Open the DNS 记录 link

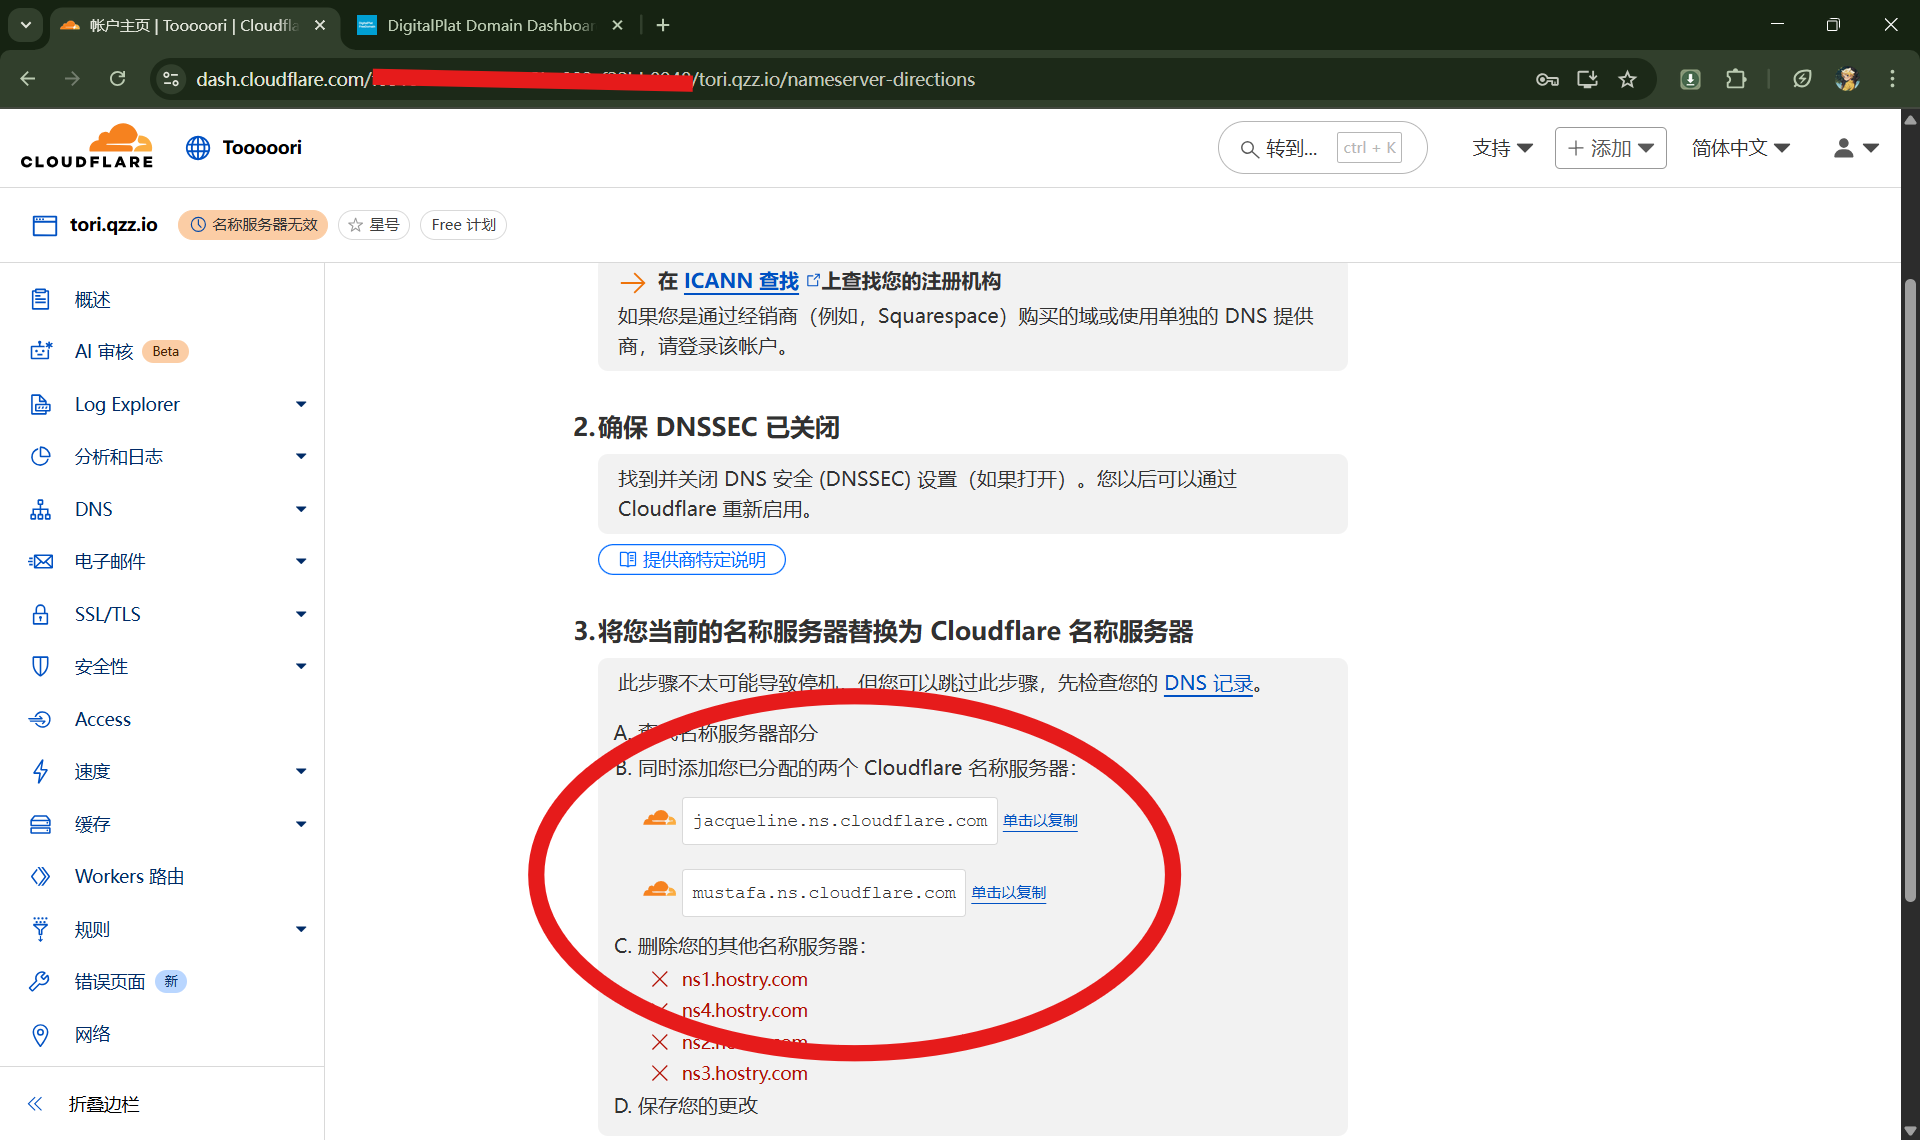click(x=1208, y=683)
